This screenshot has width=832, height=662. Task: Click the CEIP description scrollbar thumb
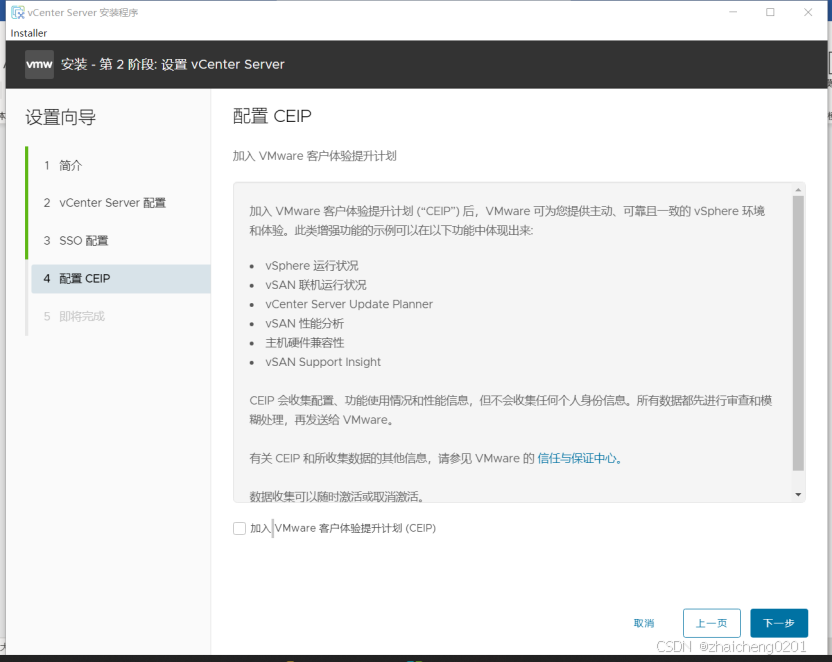[x=798, y=333]
